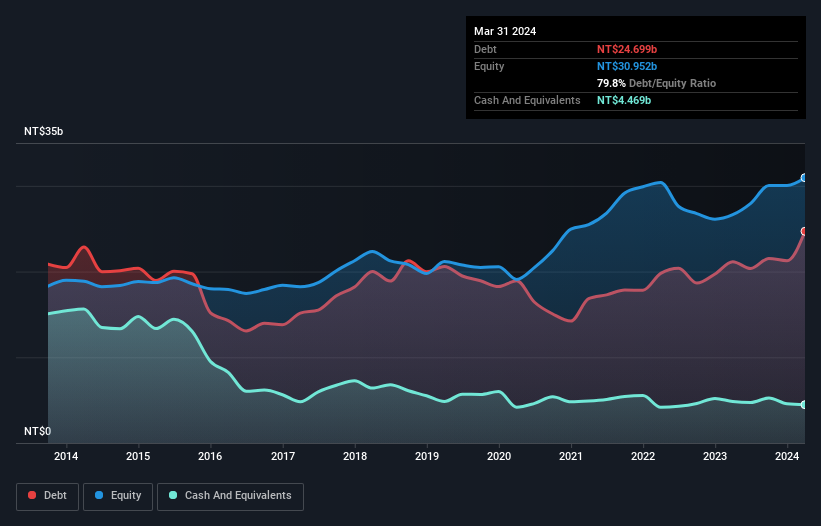Click the Equity label in tooltip
This screenshot has width=821, height=526.
[489, 66]
